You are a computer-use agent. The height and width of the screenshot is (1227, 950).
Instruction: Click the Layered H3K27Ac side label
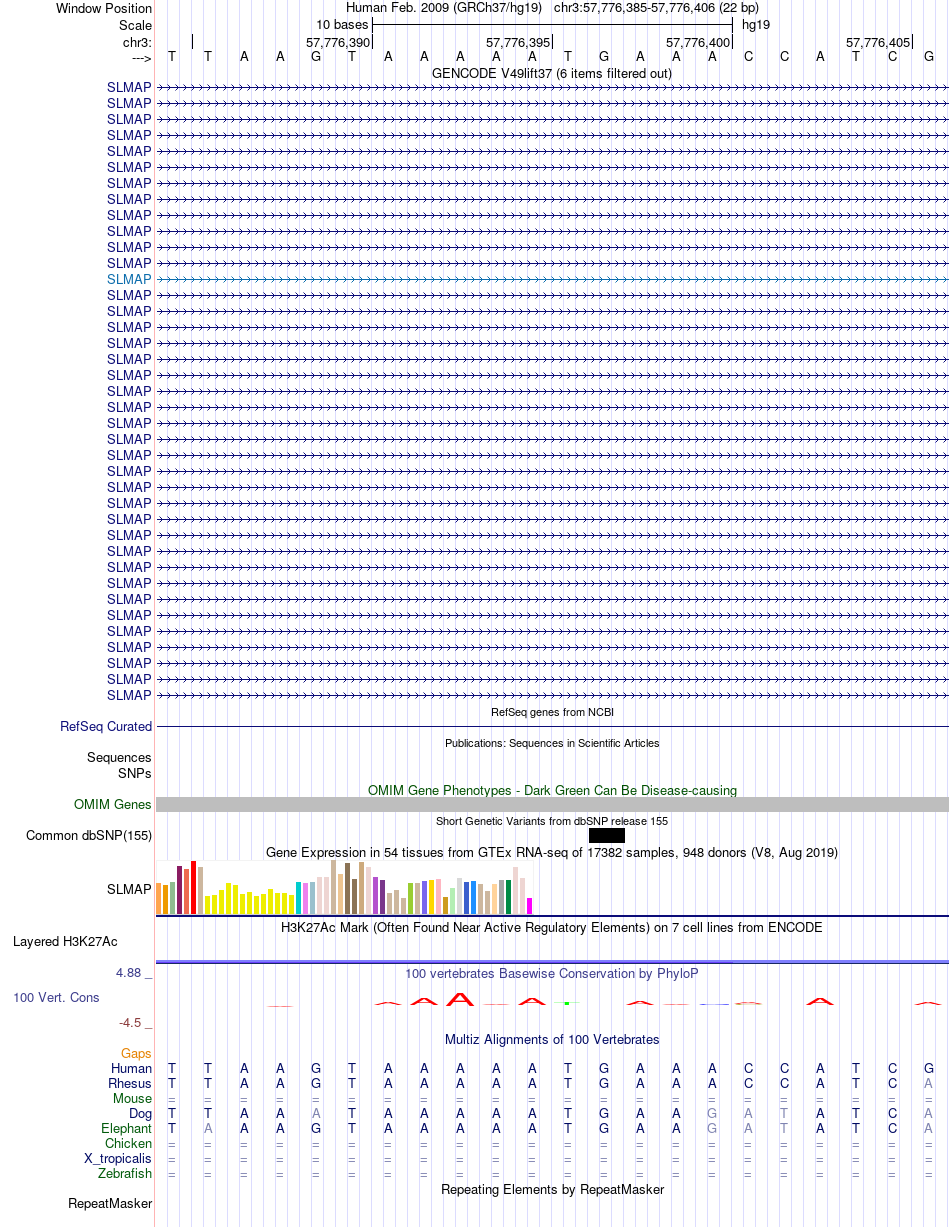pos(65,942)
